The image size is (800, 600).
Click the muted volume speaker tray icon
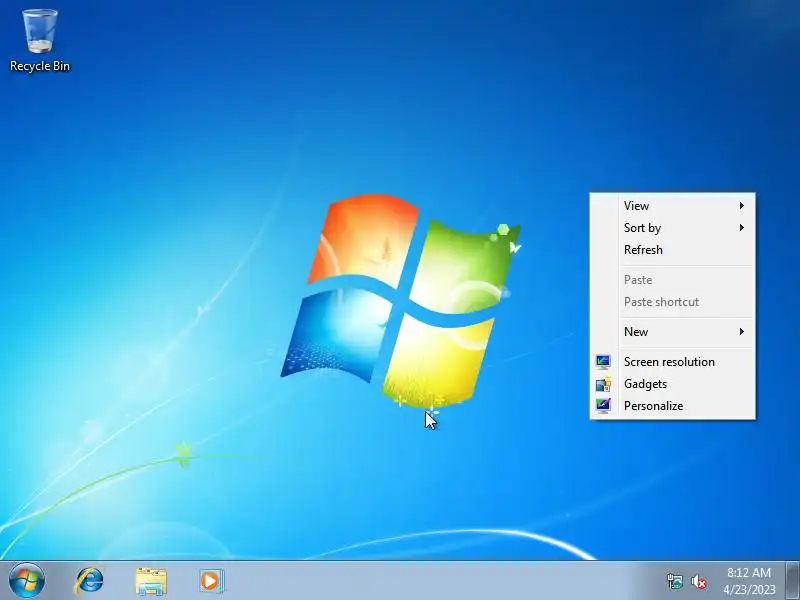pos(698,582)
